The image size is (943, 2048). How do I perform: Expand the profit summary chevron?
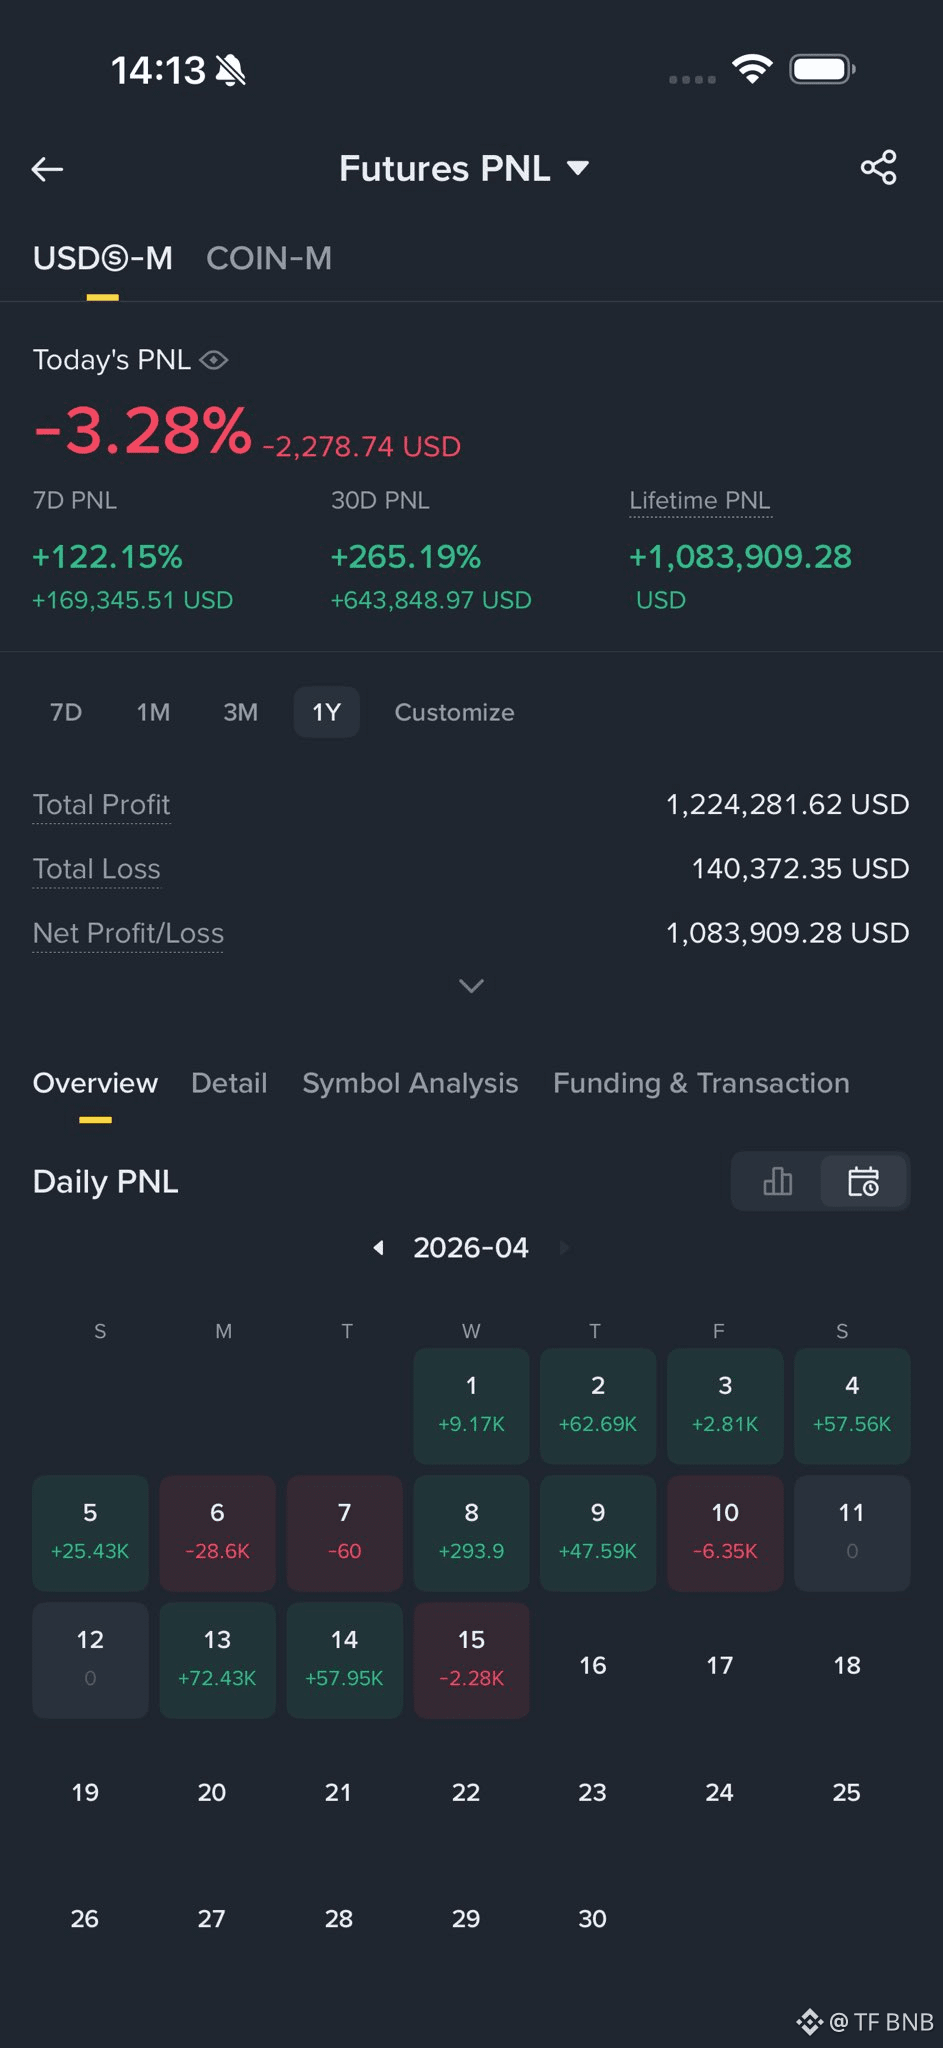point(471,986)
